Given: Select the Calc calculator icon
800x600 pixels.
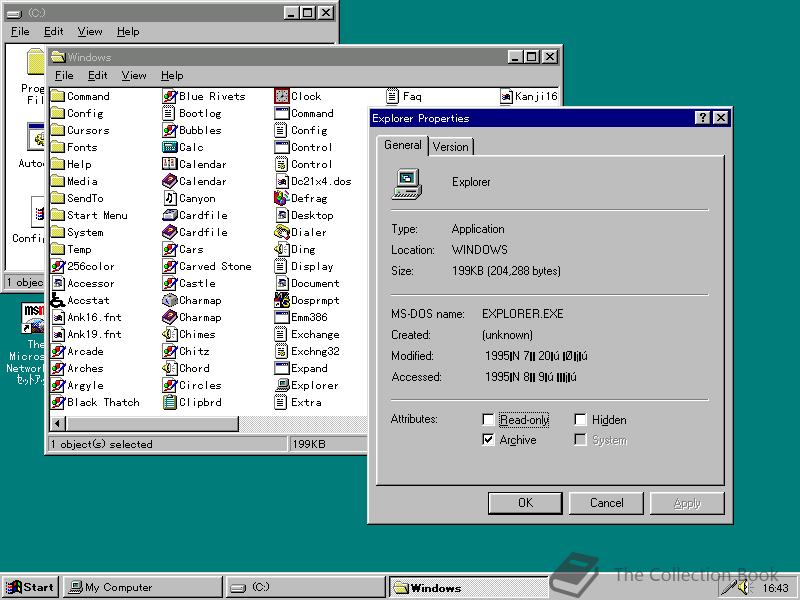Looking at the screenshot, I should coord(170,147).
